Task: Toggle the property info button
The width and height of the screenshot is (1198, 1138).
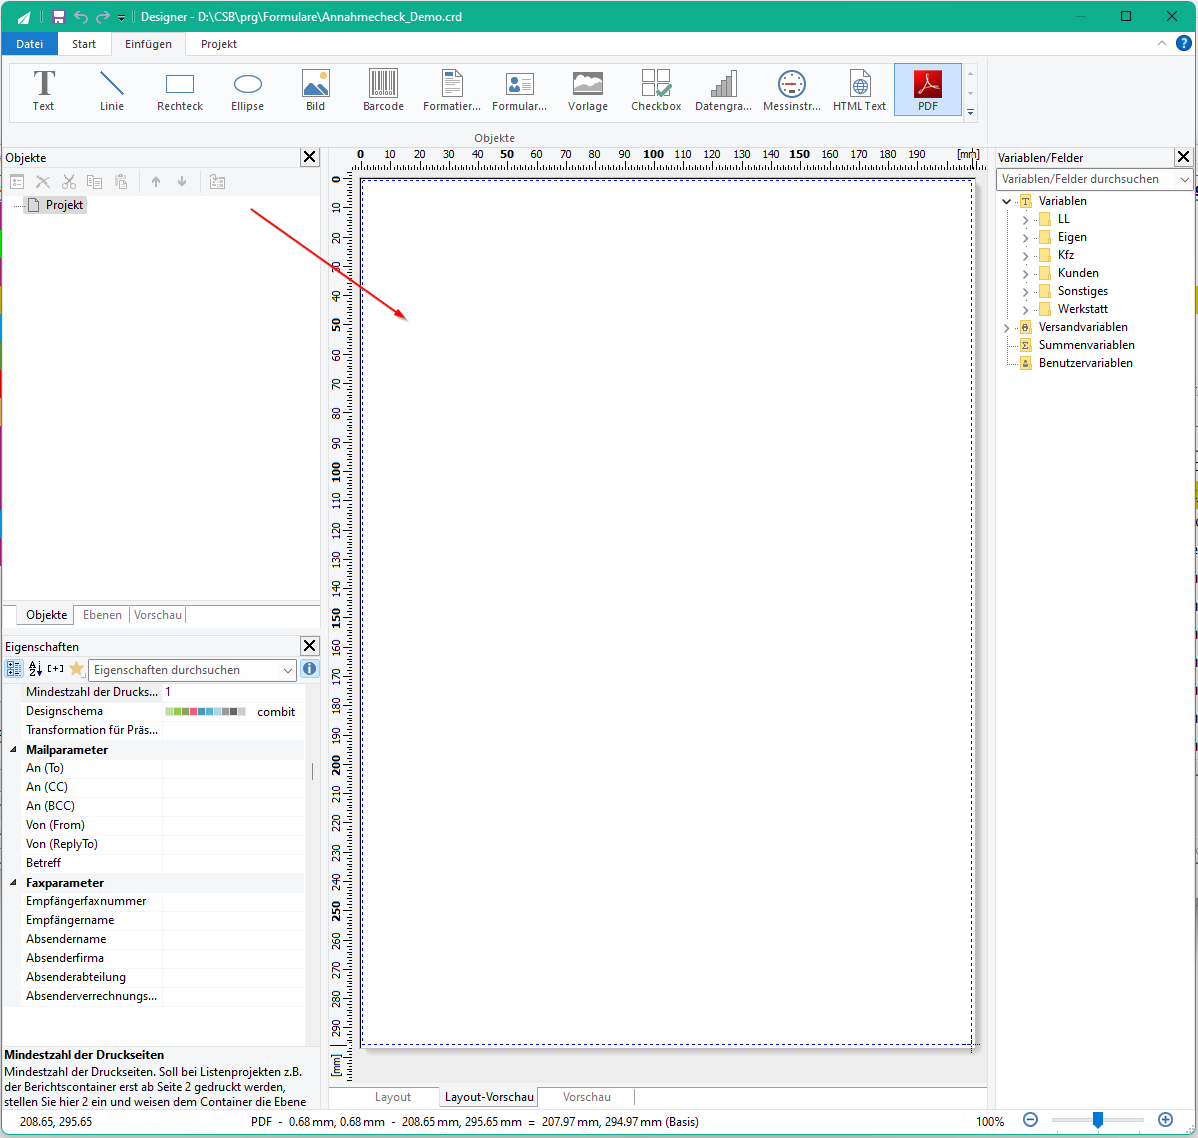Action: click(x=309, y=669)
